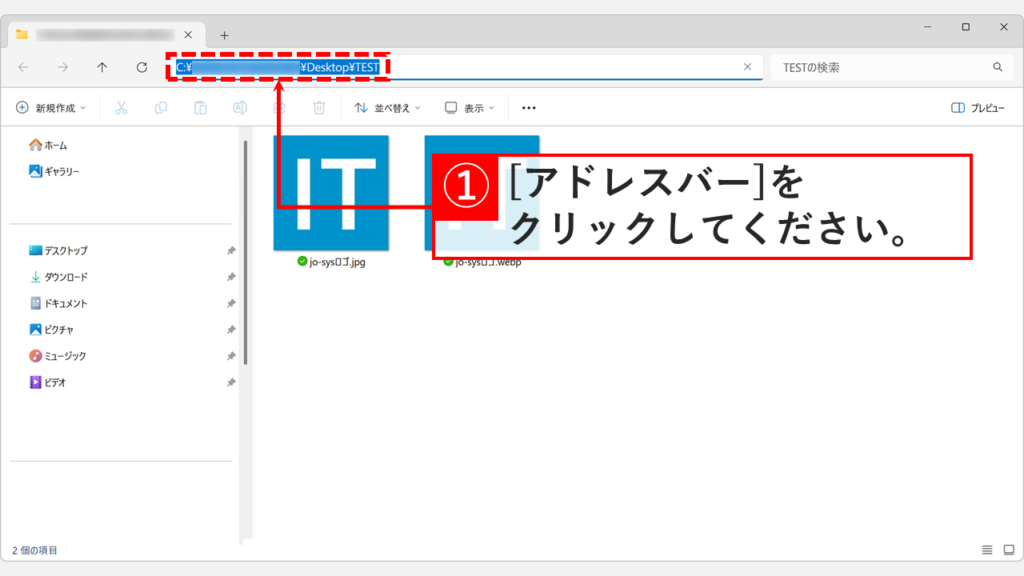Click the Delete (trash) icon
Screen dimensions: 1024x576
318,107
